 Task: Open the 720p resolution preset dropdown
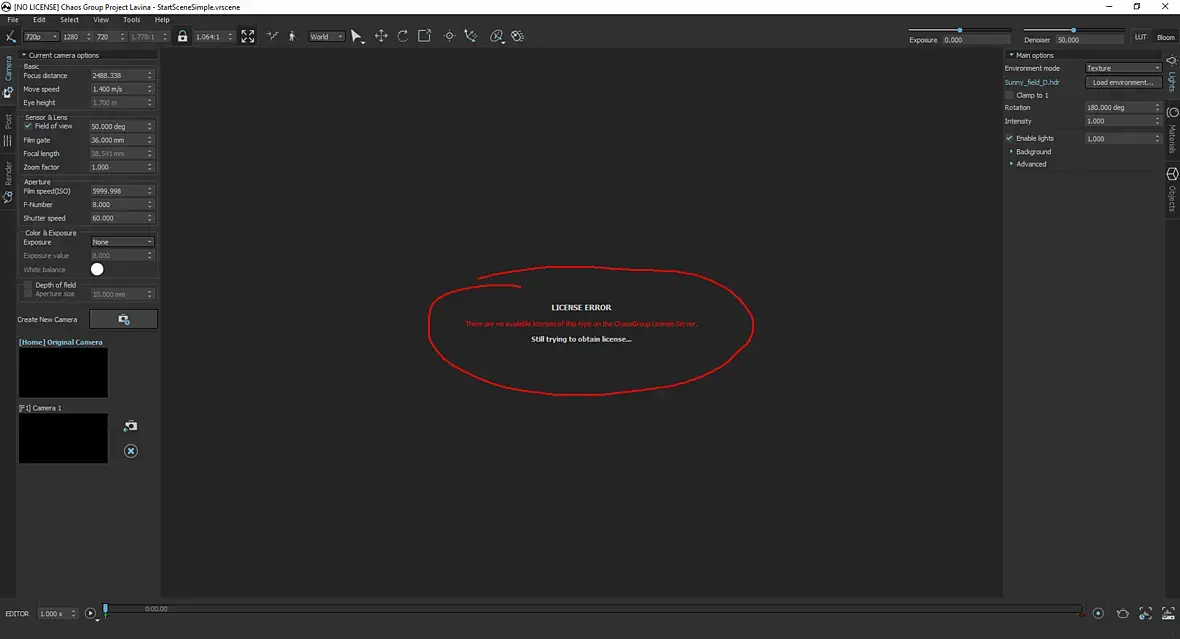pyautogui.click(x=41, y=36)
